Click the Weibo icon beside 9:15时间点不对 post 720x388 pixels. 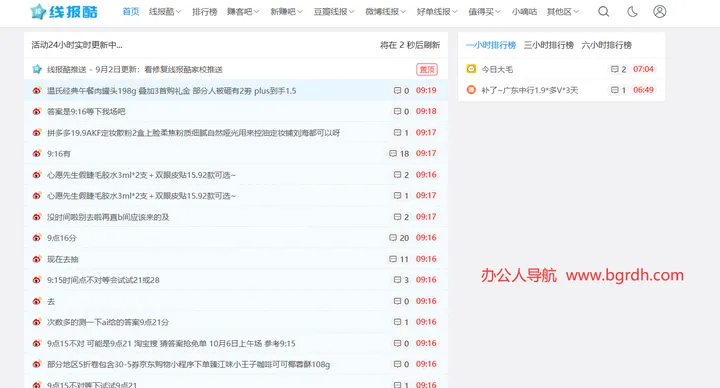pos(37,280)
